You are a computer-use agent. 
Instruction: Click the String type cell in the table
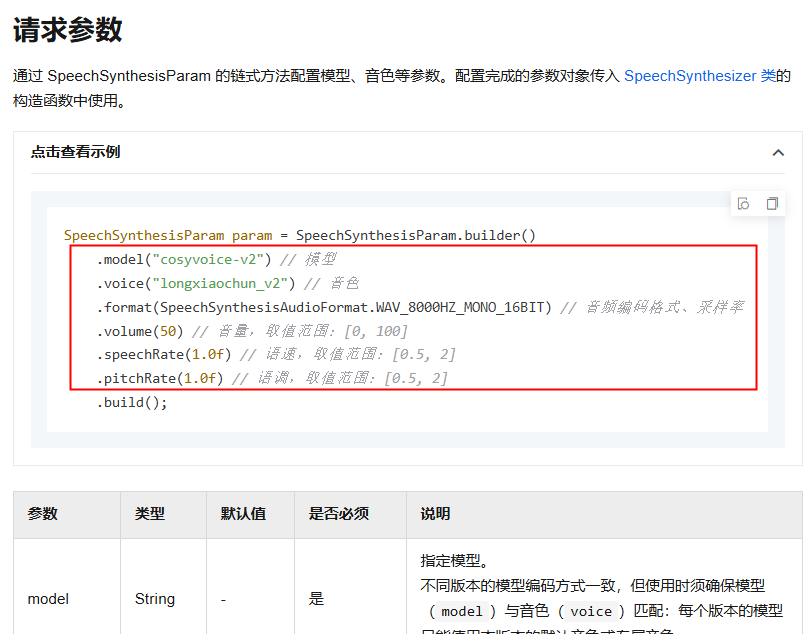point(155,599)
